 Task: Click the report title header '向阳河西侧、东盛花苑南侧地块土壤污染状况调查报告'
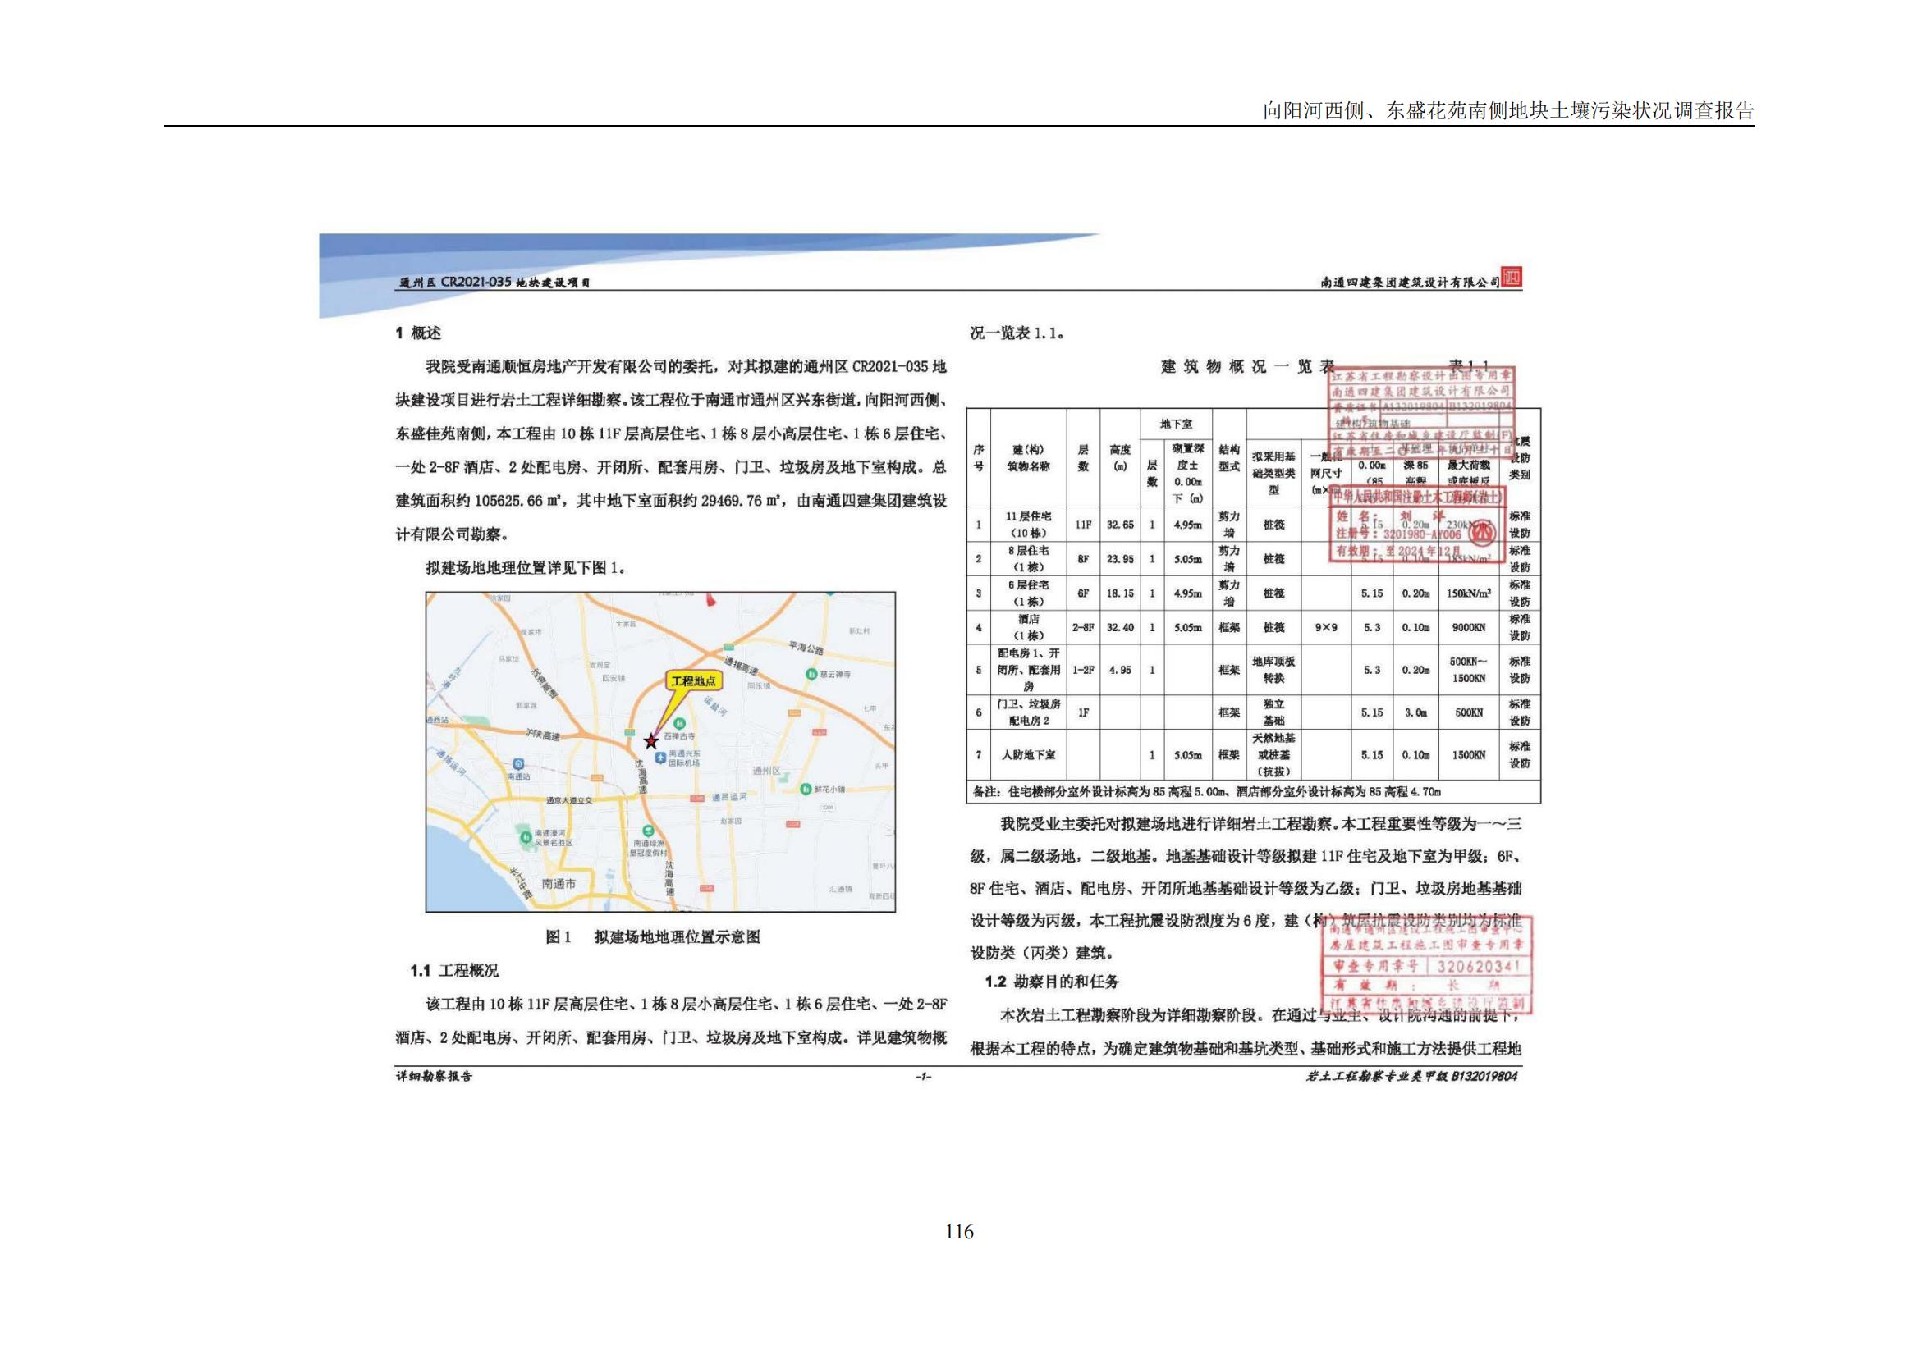pos(1507,111)
